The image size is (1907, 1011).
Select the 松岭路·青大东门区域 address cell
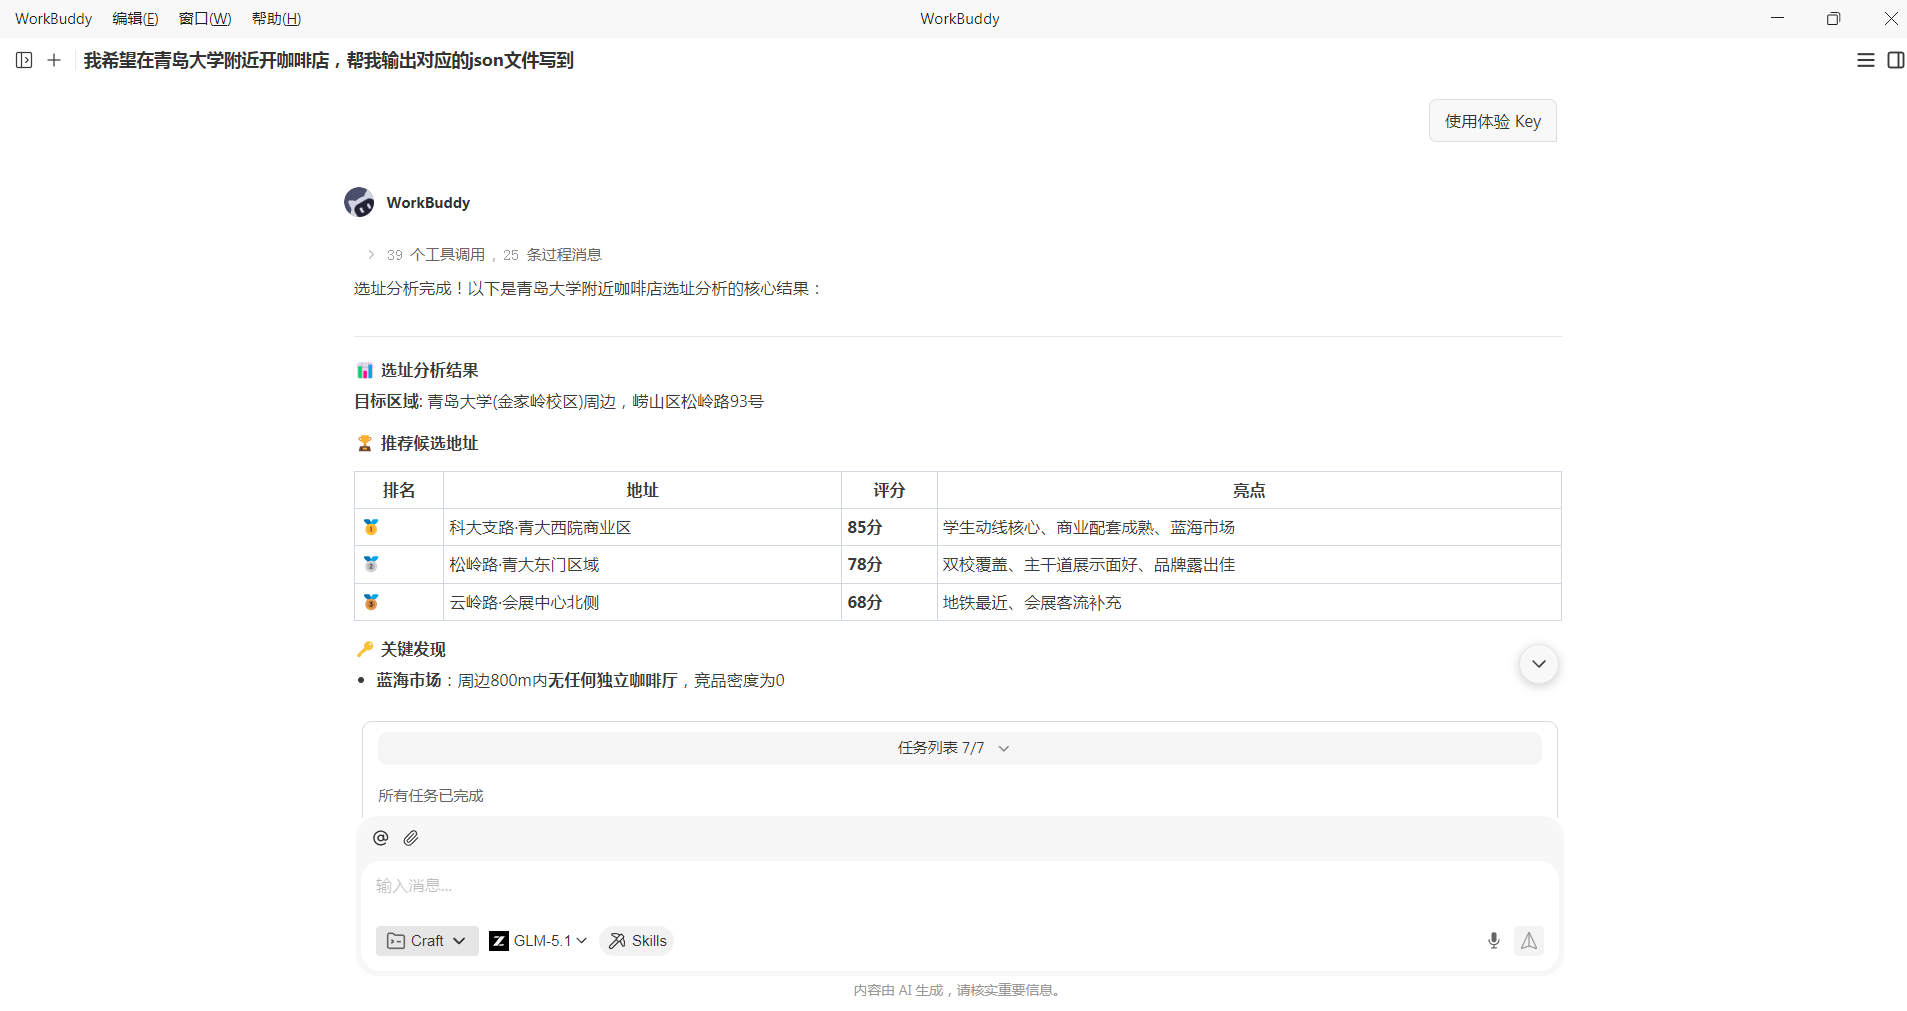tap(642, 565)
